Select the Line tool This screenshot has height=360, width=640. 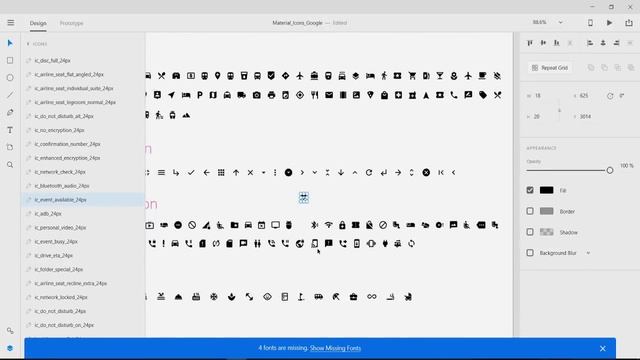click(10, 95)
